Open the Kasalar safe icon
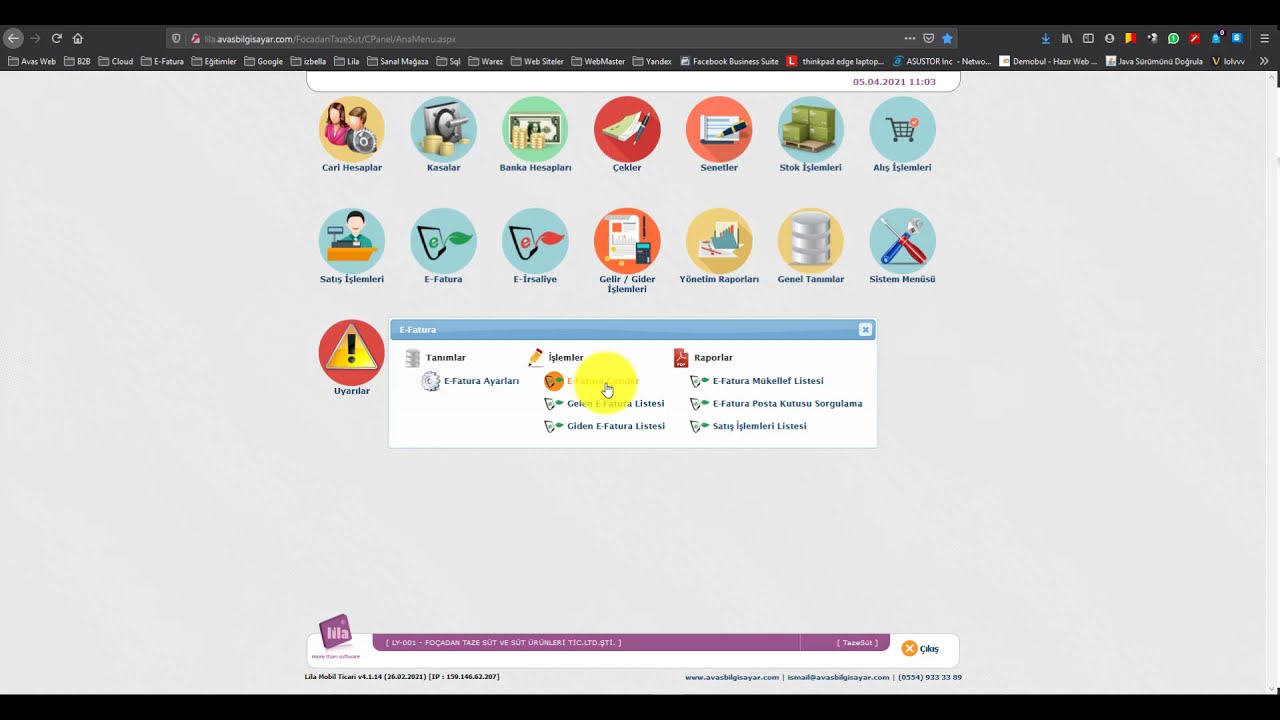Viewport: 1280px width, 720px height. click(x=443, y=130)
